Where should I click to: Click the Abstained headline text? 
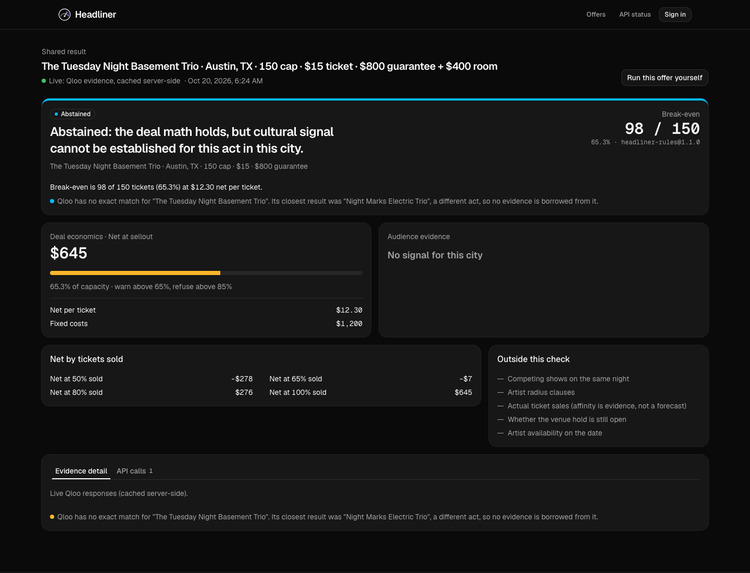click(192, 140)
